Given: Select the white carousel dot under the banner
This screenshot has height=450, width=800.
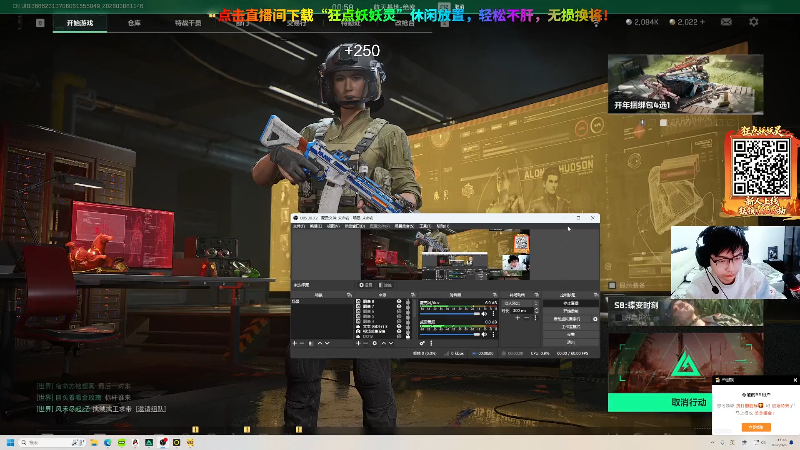Looking at the screenshot, I should click(663, 122).
